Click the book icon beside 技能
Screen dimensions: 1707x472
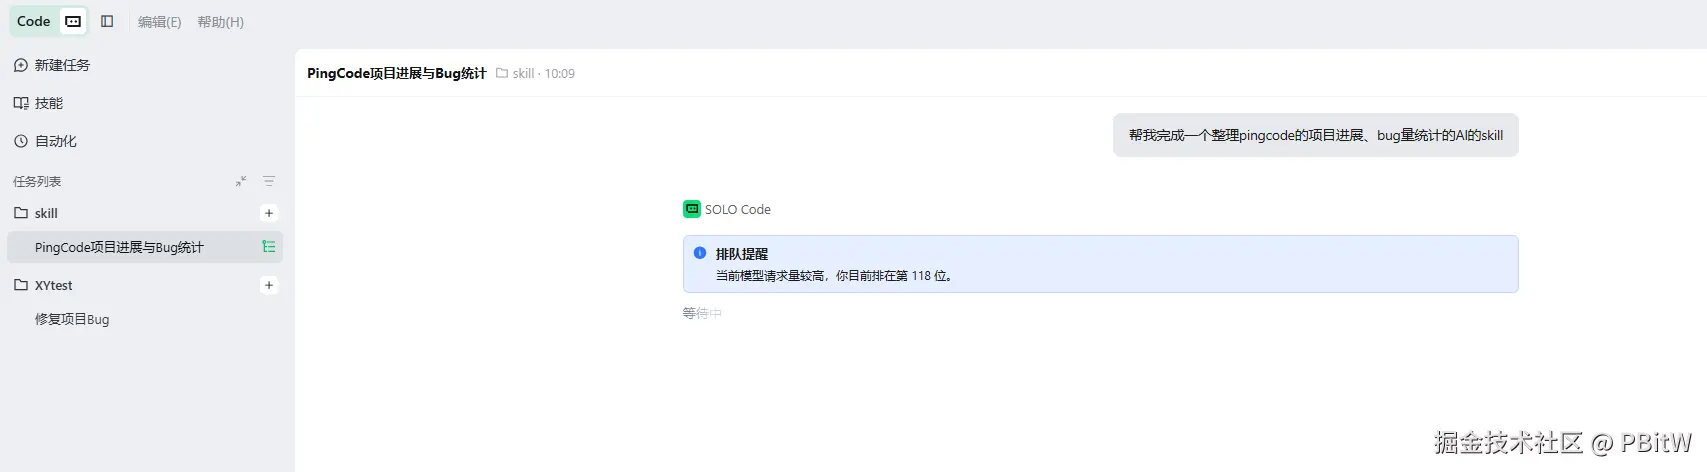(21, 103)
